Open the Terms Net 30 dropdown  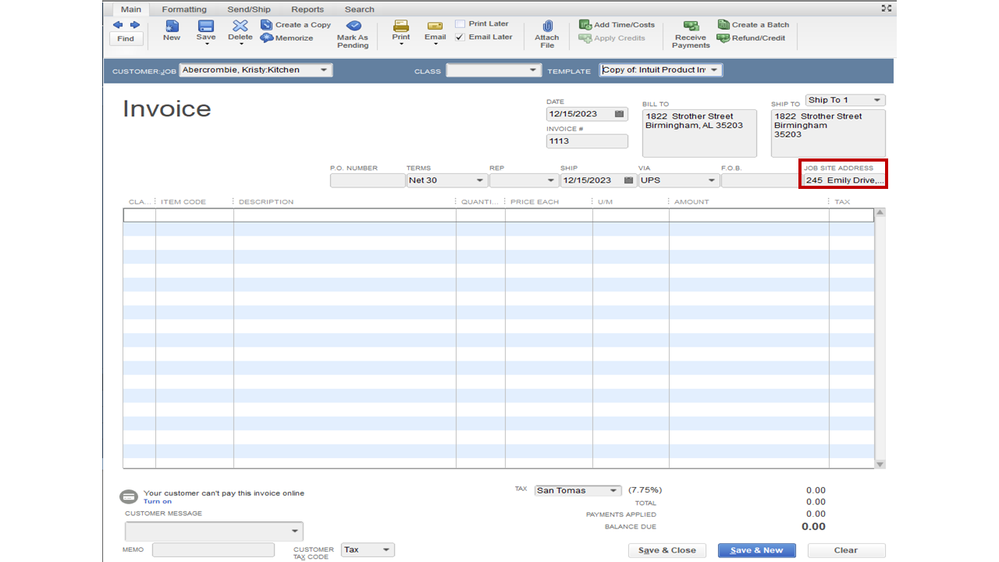(x=480, y=181)
